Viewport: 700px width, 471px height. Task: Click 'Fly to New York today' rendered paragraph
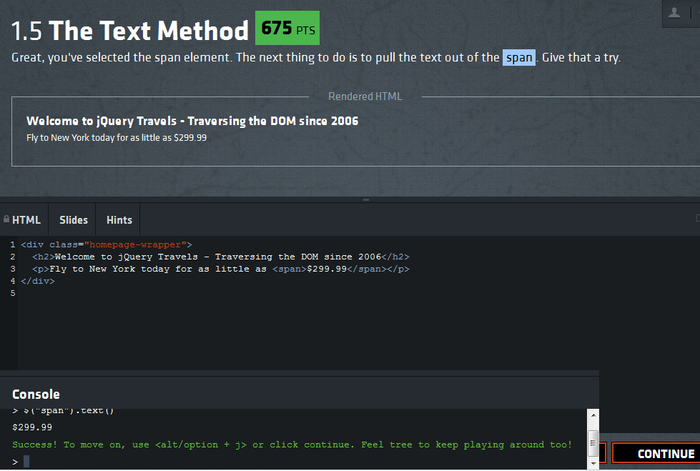click(117, 138)
